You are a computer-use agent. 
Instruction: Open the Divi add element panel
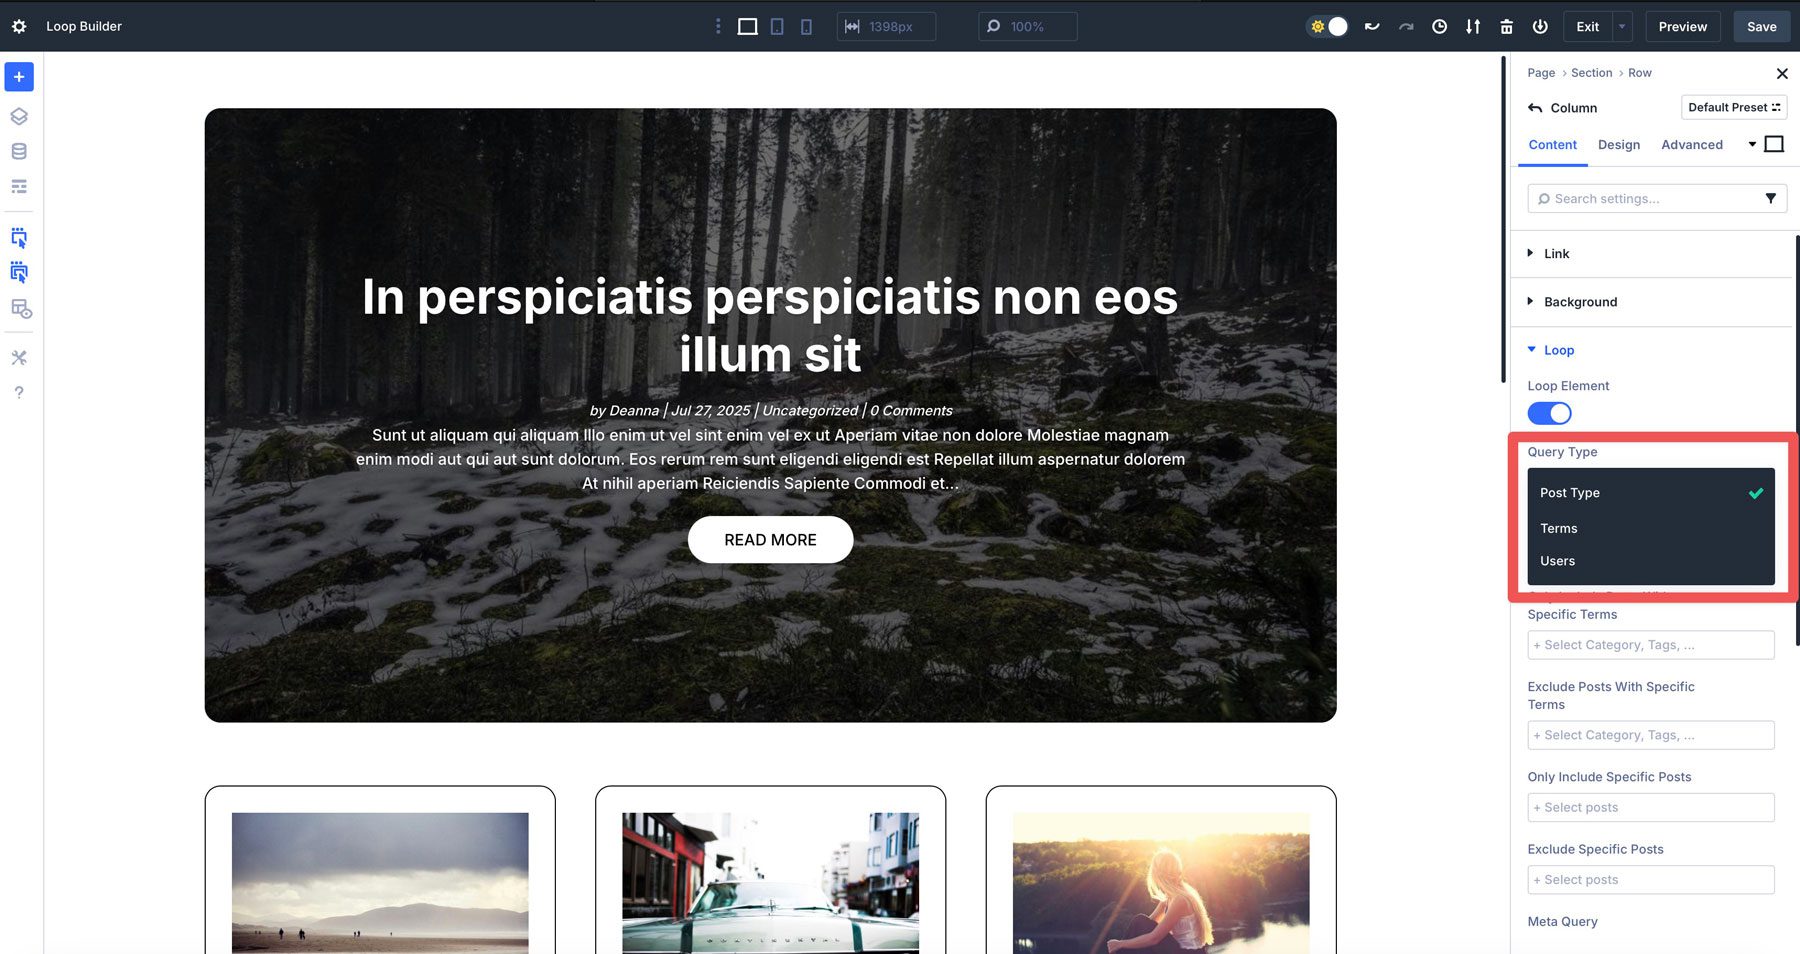click(x=18, y=76)
